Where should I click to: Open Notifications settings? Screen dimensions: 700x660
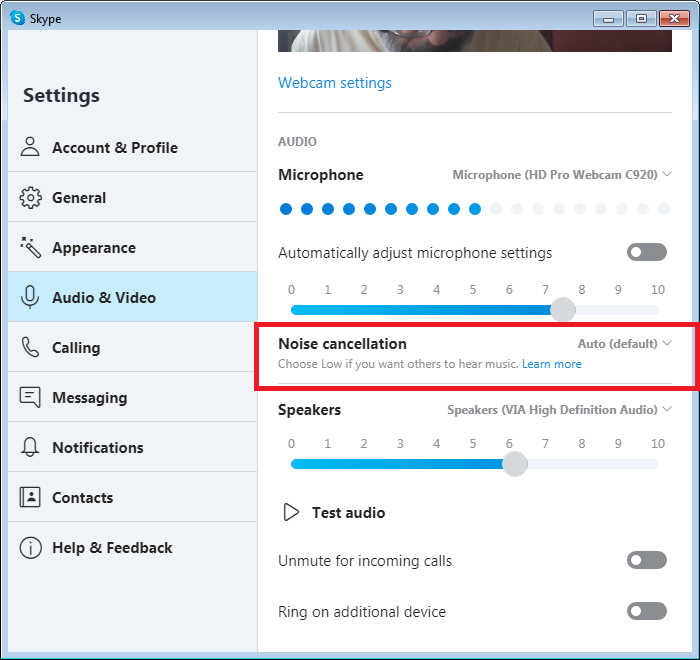[x=133, y=447]
